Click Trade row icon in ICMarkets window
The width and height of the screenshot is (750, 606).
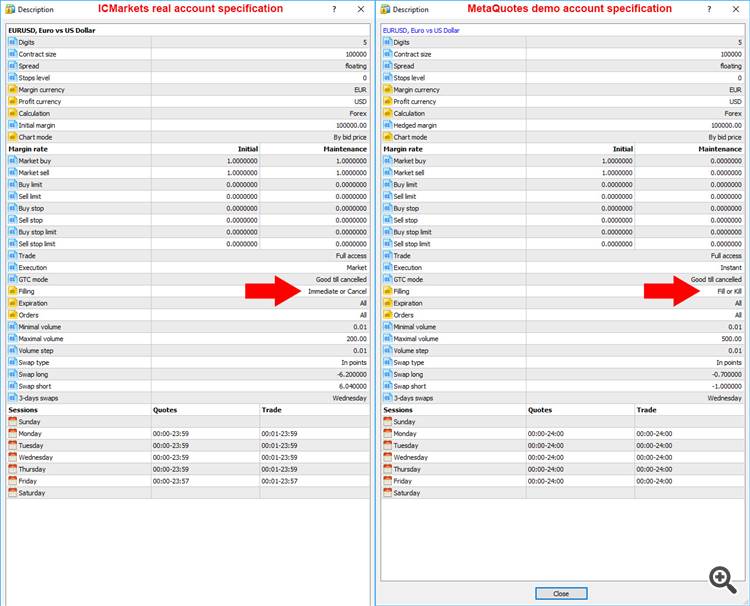coord(12,255)
